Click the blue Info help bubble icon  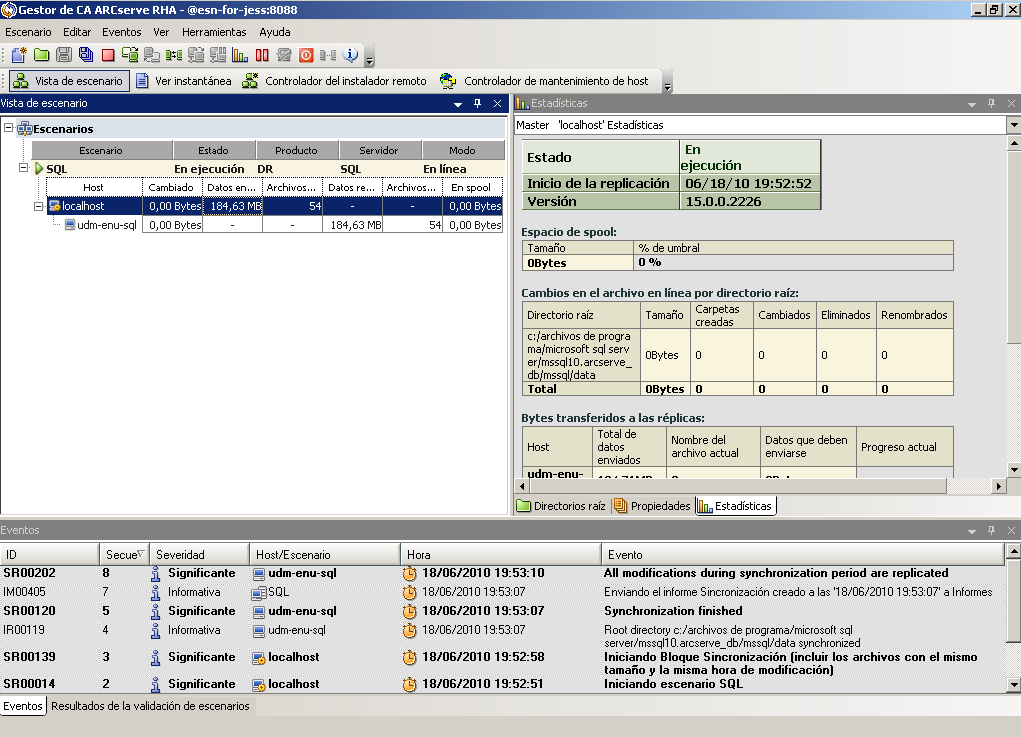coord(350,55)
